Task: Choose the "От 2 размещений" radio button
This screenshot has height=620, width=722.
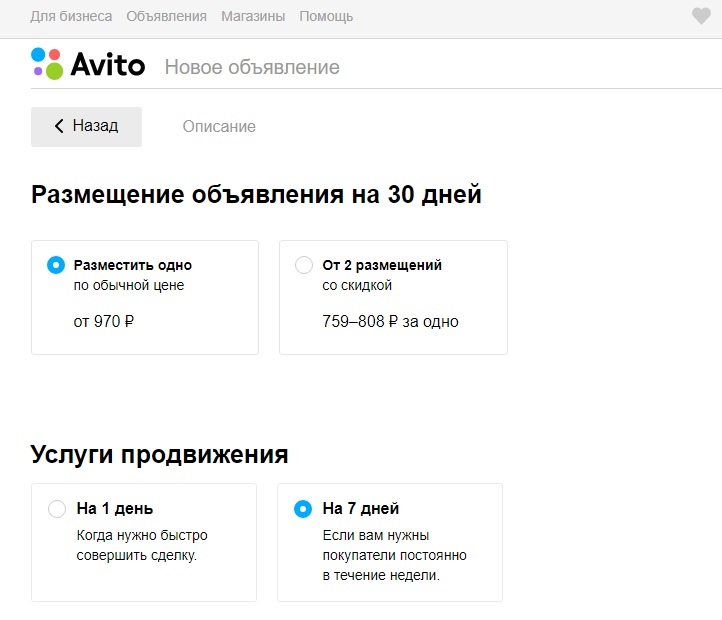Action: 304,265
